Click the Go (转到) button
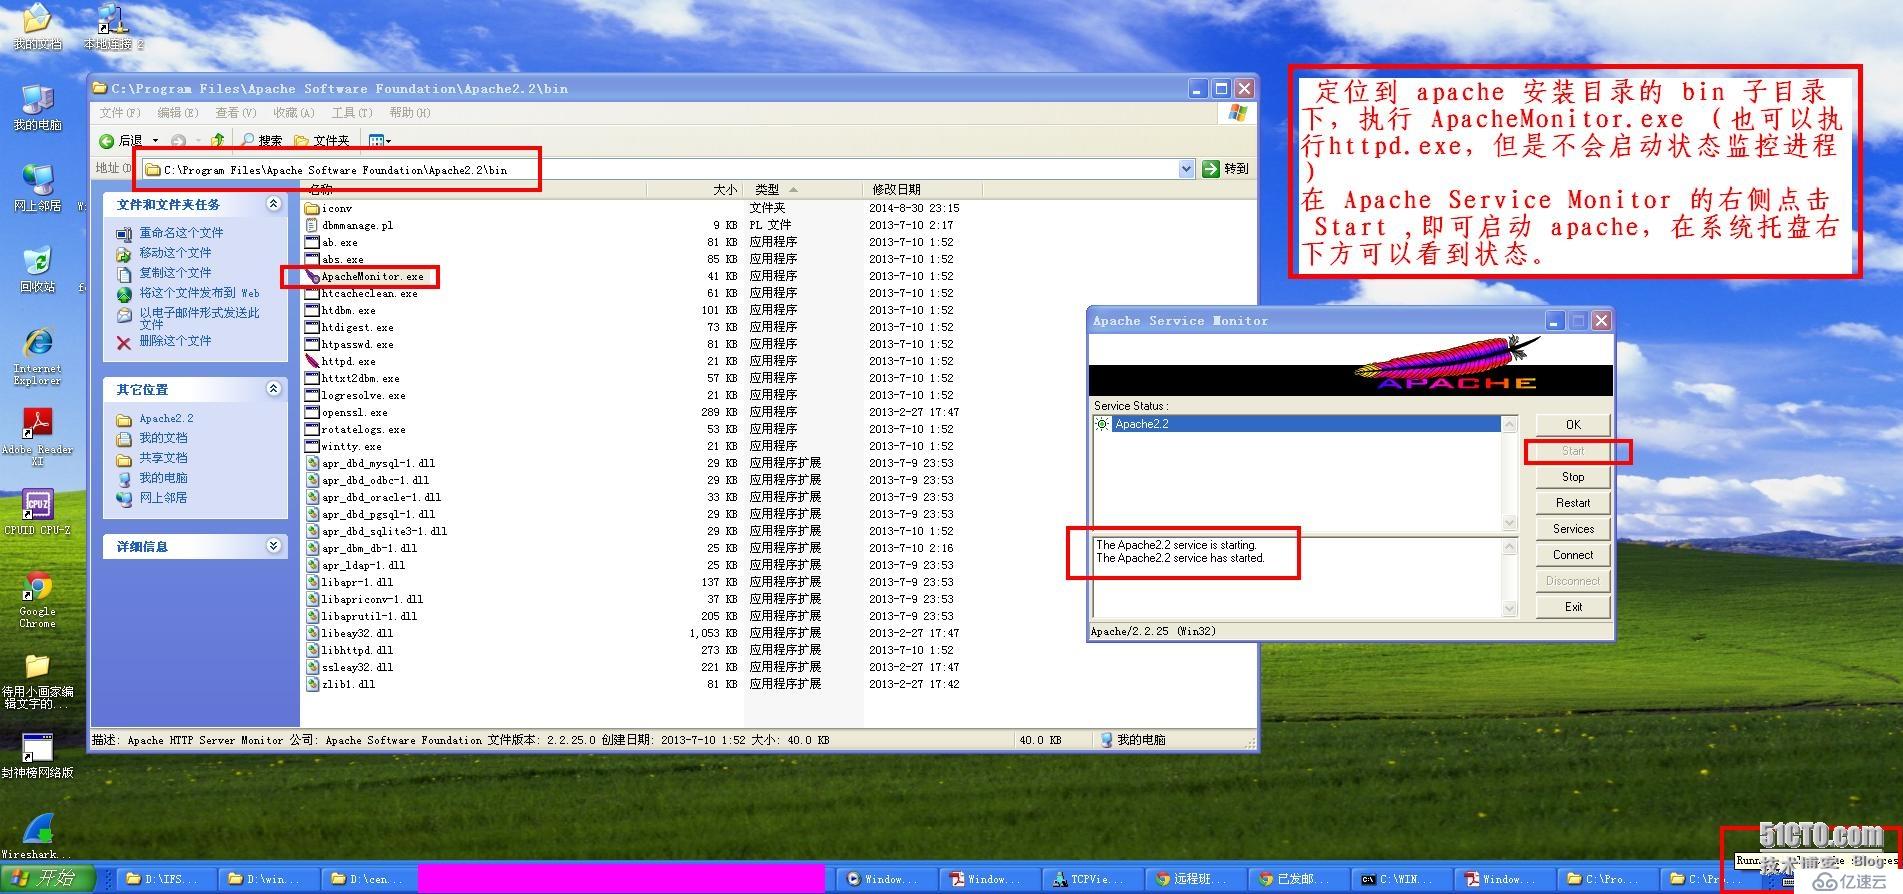This screenshot has height=894, width=1903. coord(1227,169)
